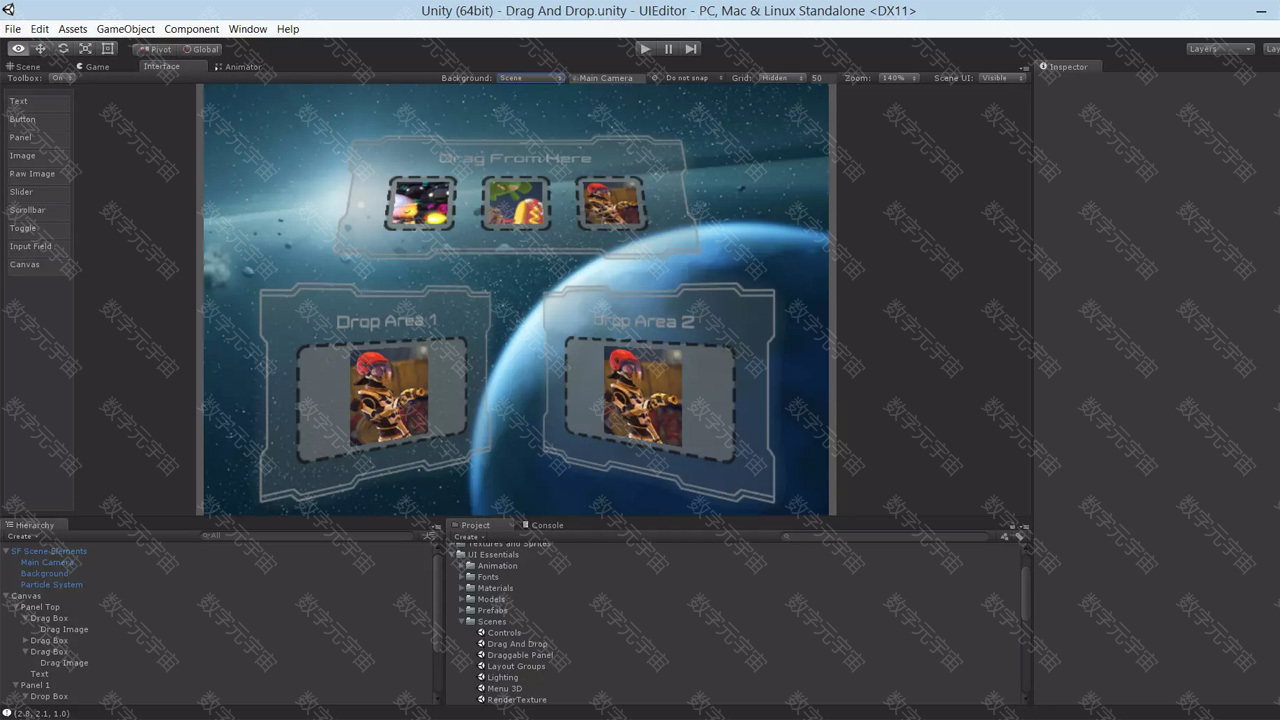Add an Input Field from toolbox
This screenshot has height=720, width=1280.
[x=39, y=246]
